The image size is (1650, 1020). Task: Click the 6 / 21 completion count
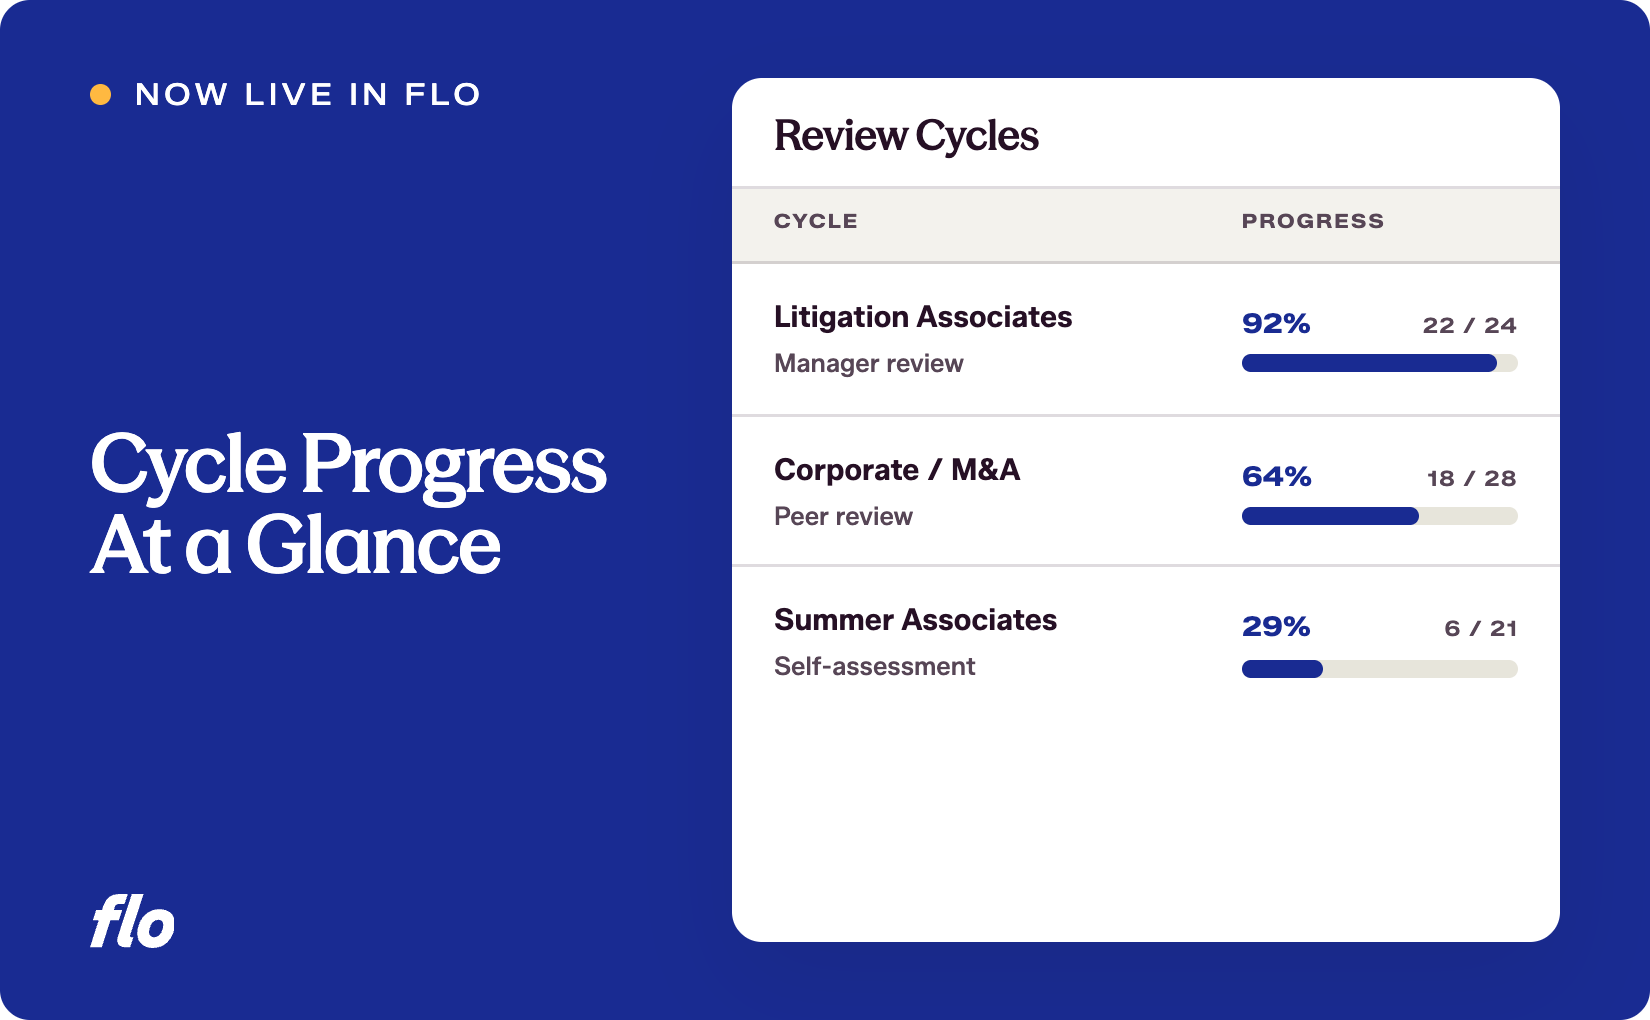tap(1480, 628)
